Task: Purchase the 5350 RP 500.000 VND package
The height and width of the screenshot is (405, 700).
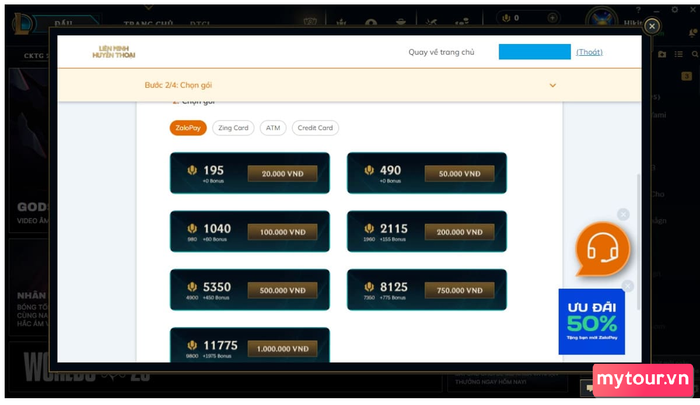Action: pyautogui.click(x=250, y=290)
